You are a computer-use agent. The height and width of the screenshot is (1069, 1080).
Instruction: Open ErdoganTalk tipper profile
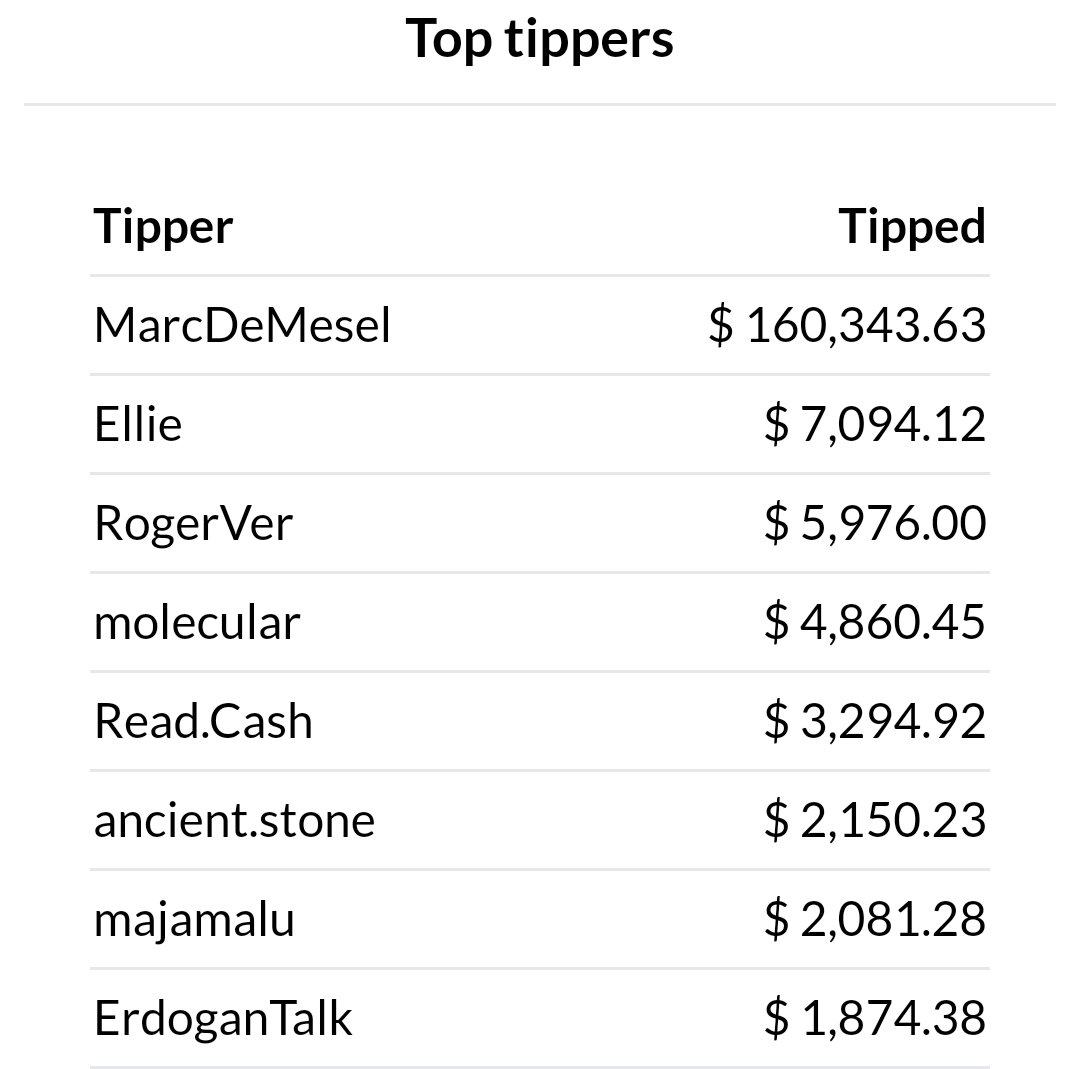223,1018
